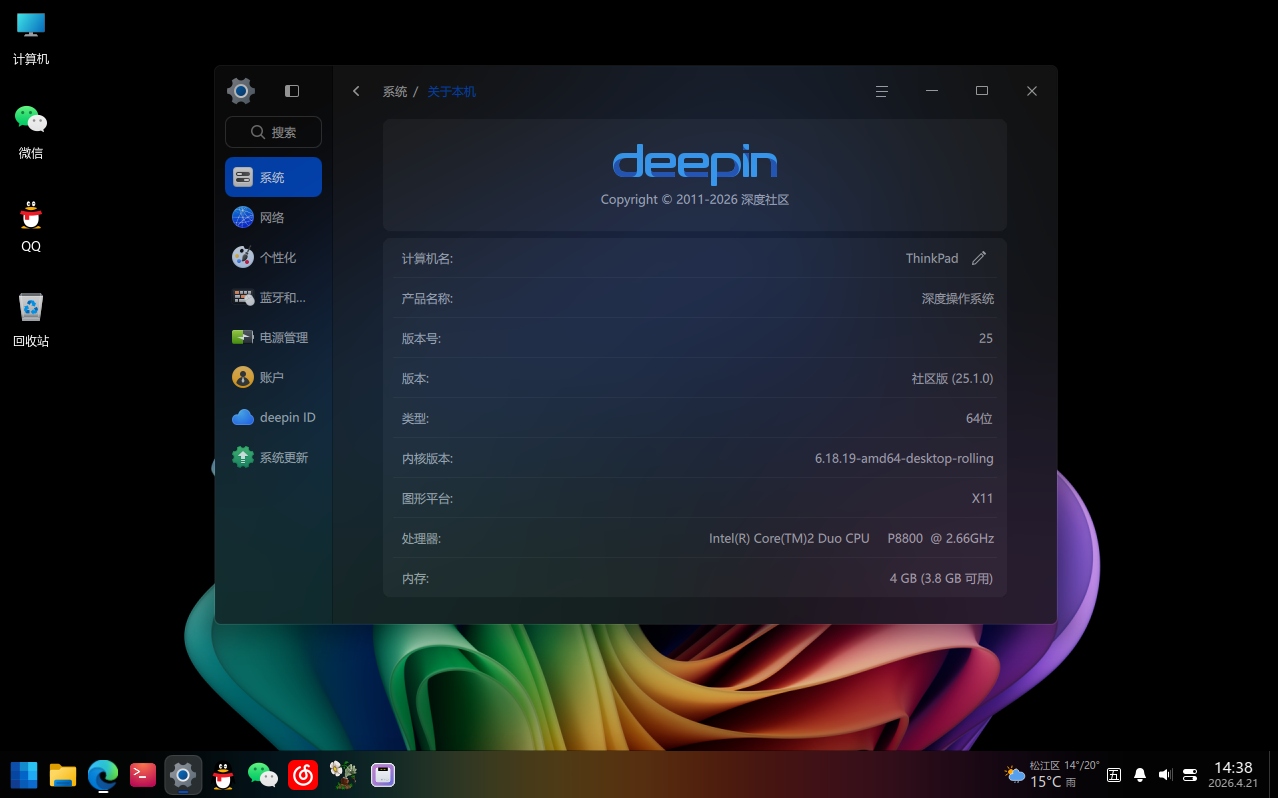Go back using the back arrow
This screenshot has height=798, width=1278.
click(x=356, y=91)
